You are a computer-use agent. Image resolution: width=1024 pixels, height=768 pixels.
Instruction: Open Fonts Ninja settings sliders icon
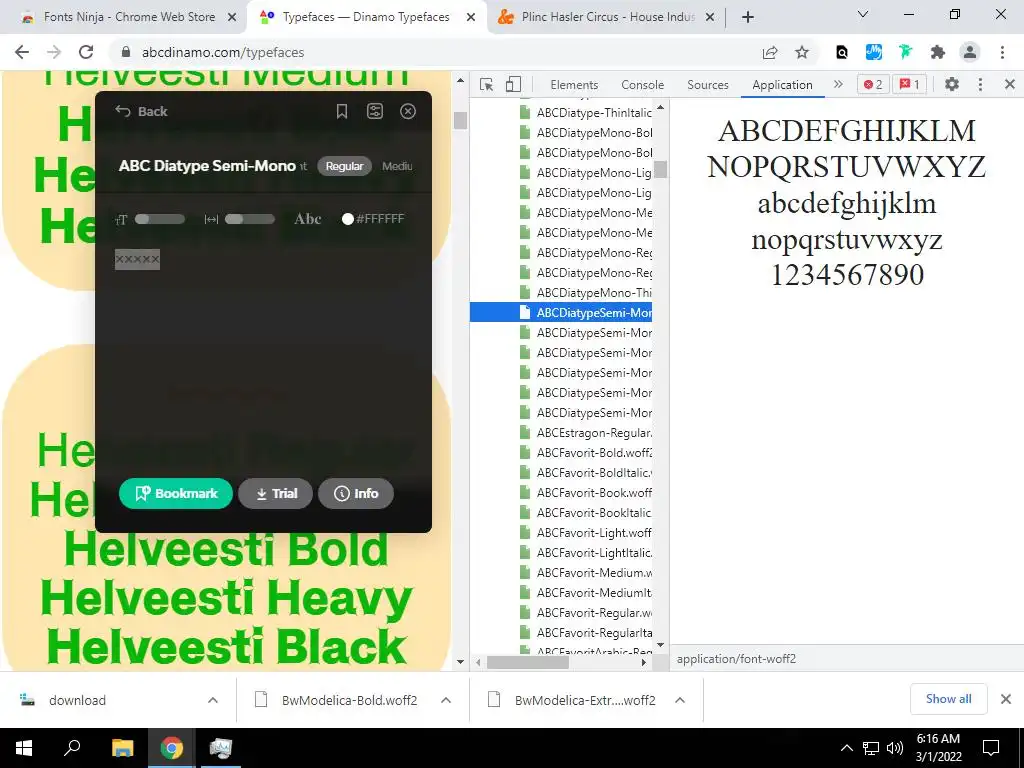375,112
